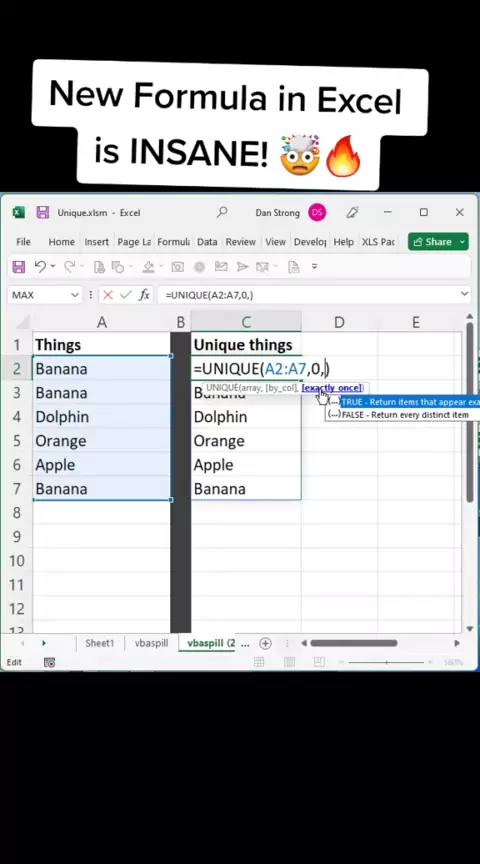Click the paste clipboard icon in toolbar
The image size is (480, 864).
coord(99,267)
